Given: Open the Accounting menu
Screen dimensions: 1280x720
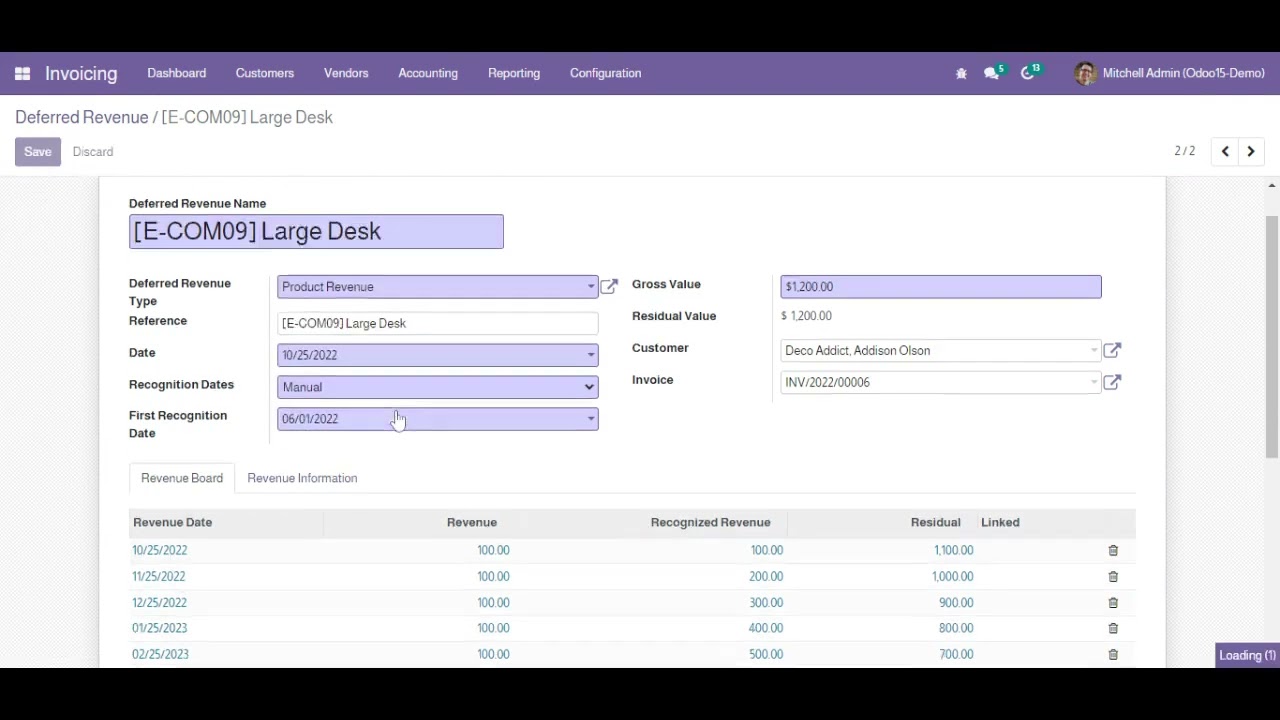Looking at the screenshot, I should point(428,73).
